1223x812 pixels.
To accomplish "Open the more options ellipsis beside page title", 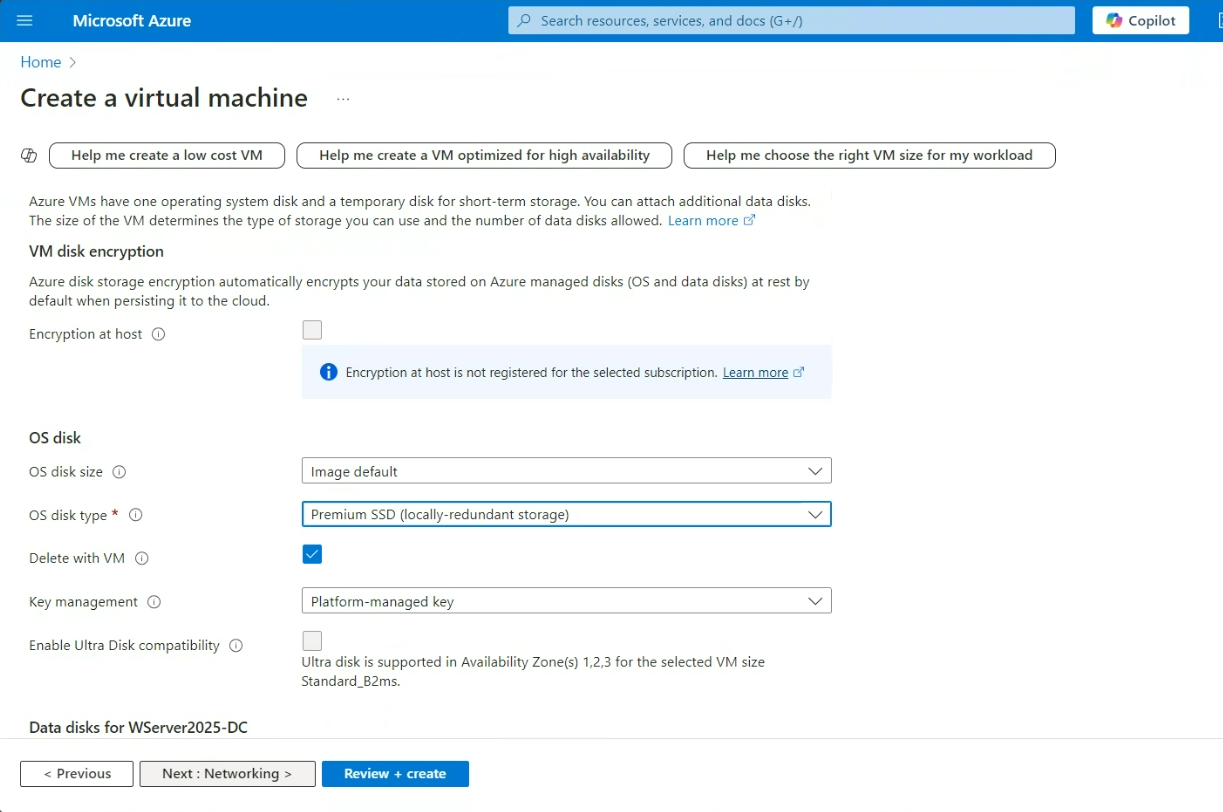I will (343, 99).
